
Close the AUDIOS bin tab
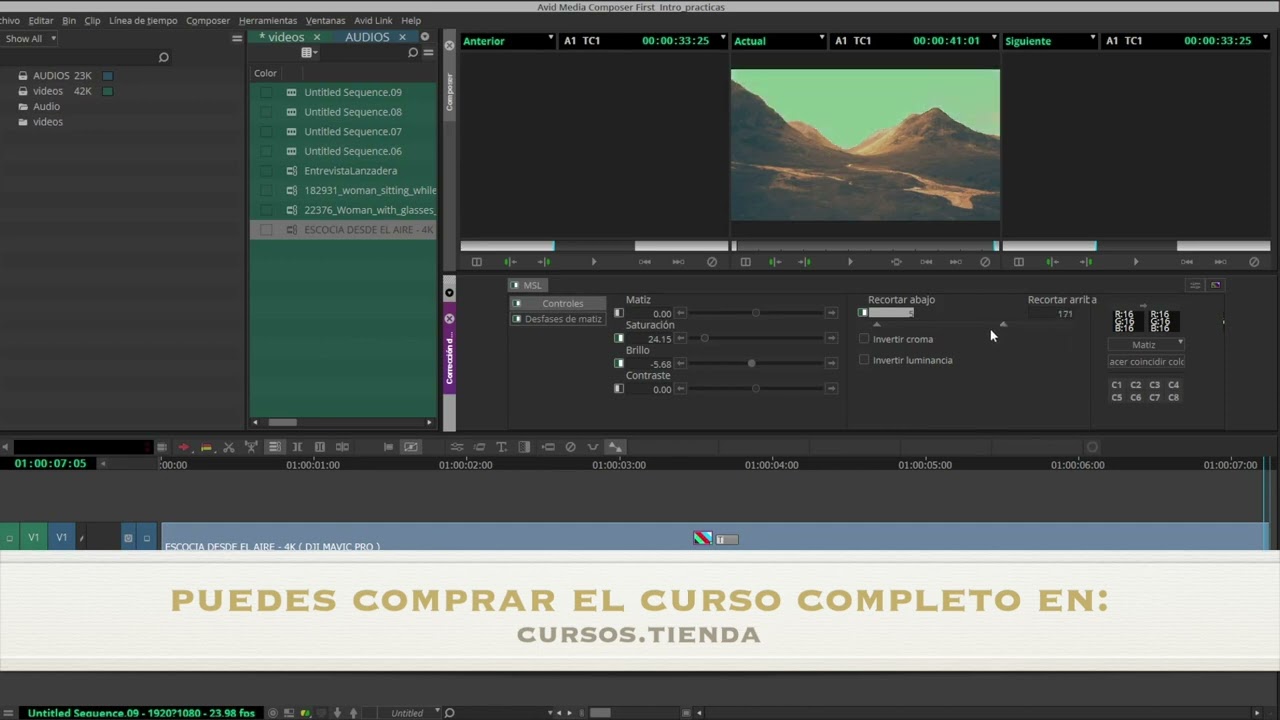pyautogui.click(x=403, y=37)
